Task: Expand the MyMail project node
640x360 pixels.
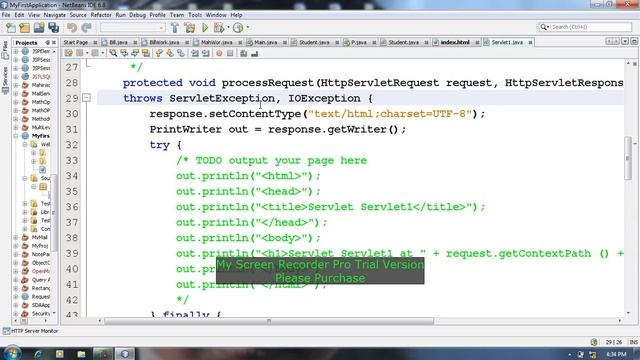Action: pos(16,237)
